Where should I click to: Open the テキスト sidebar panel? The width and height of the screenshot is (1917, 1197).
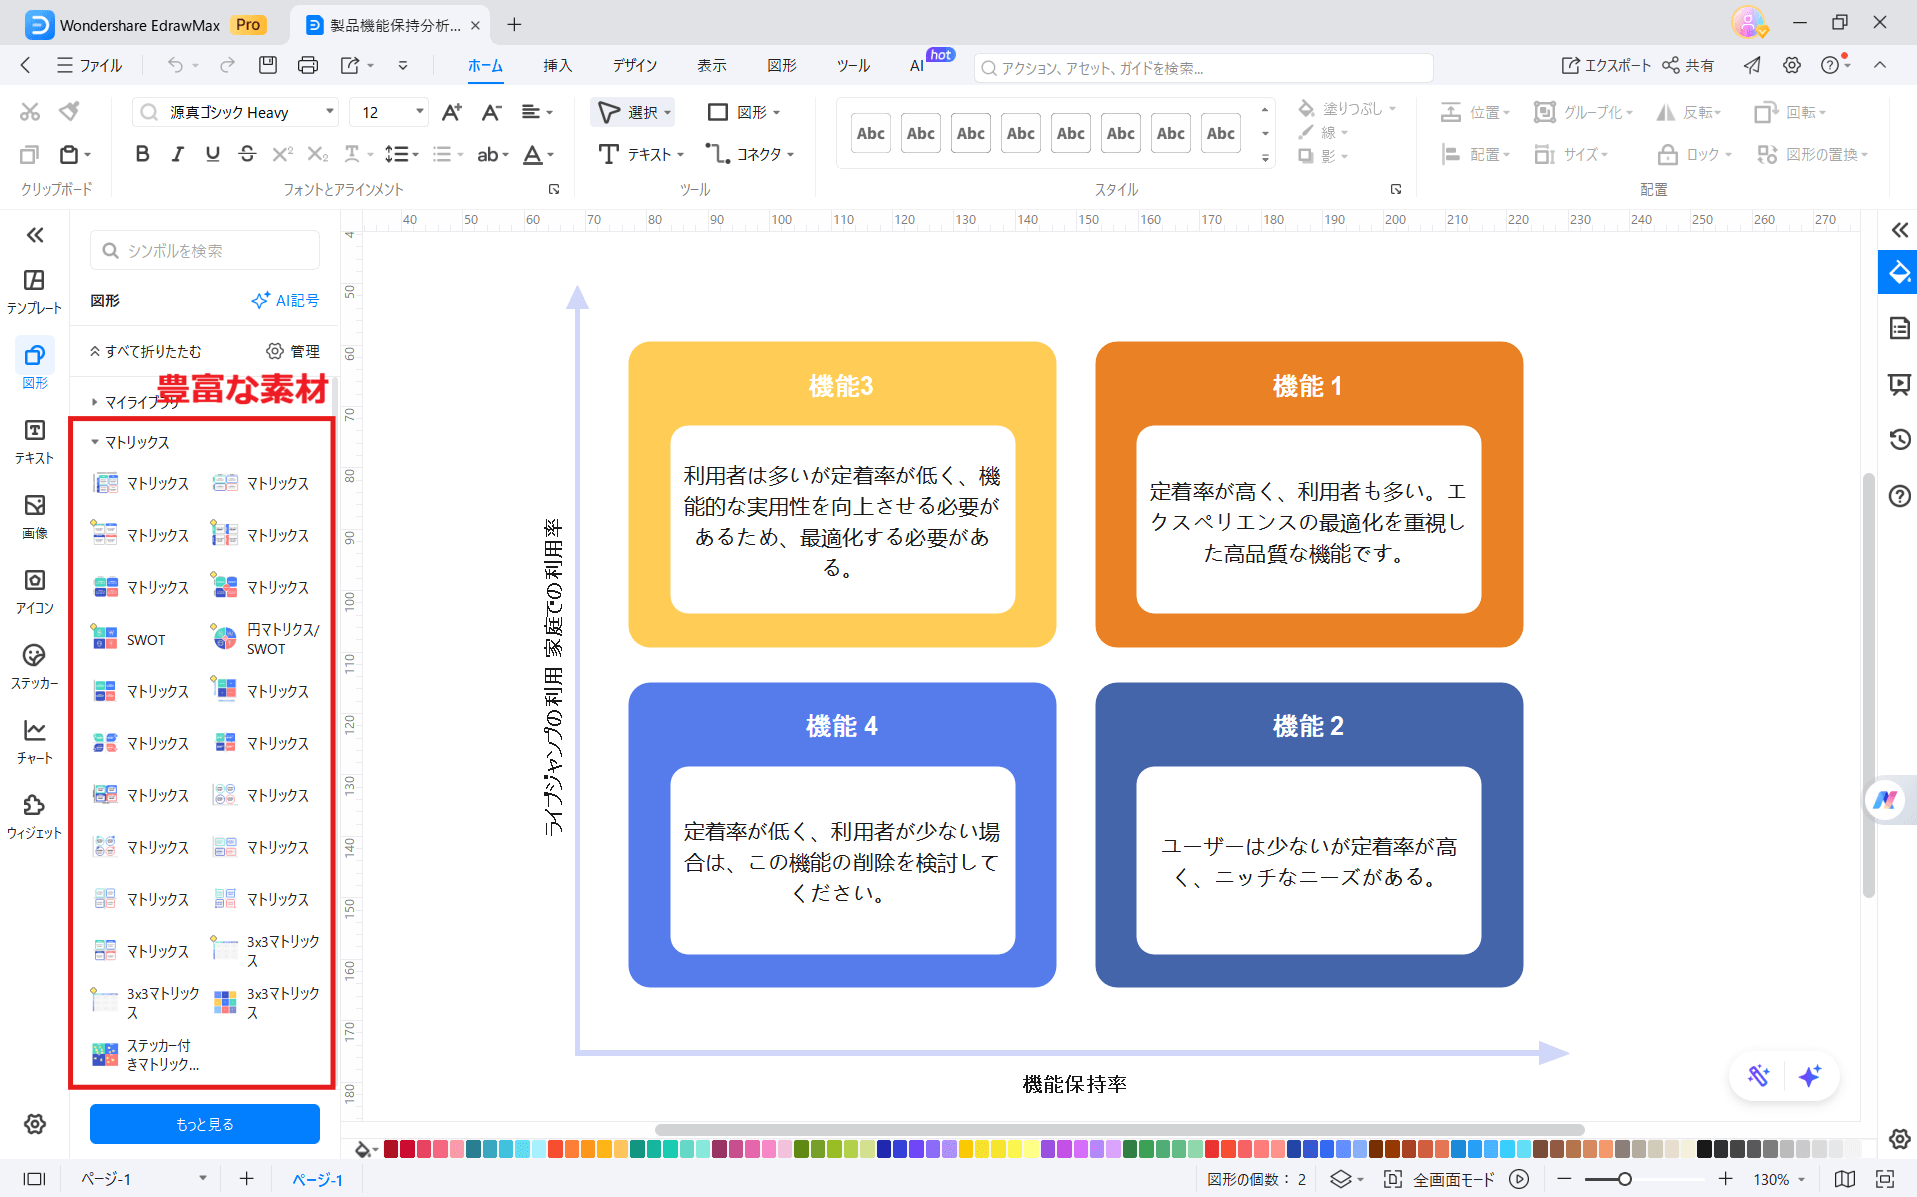click(x=34, y=441)
